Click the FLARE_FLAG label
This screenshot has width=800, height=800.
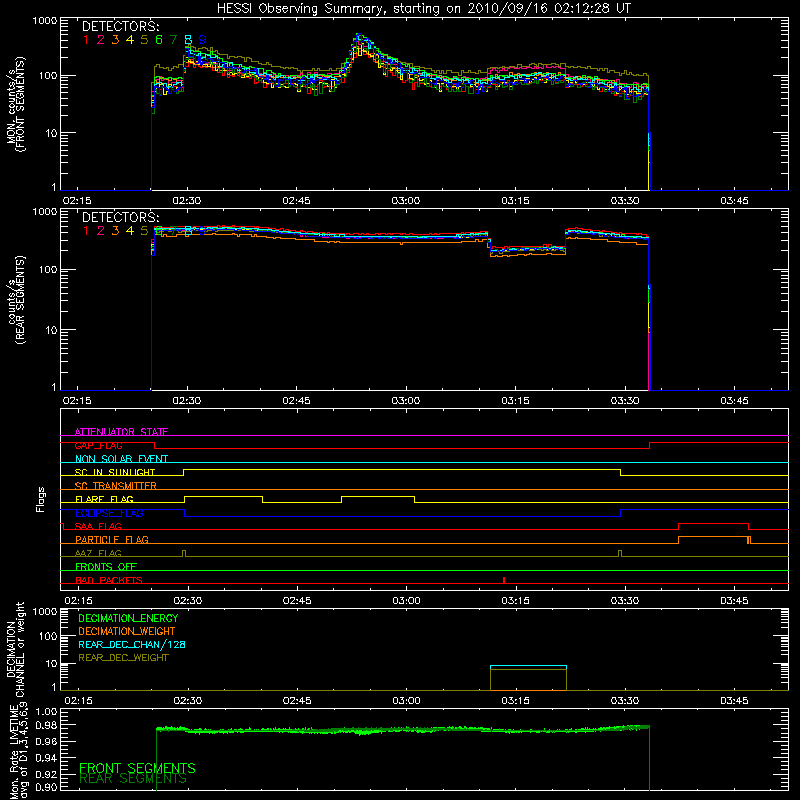[104, 499]
